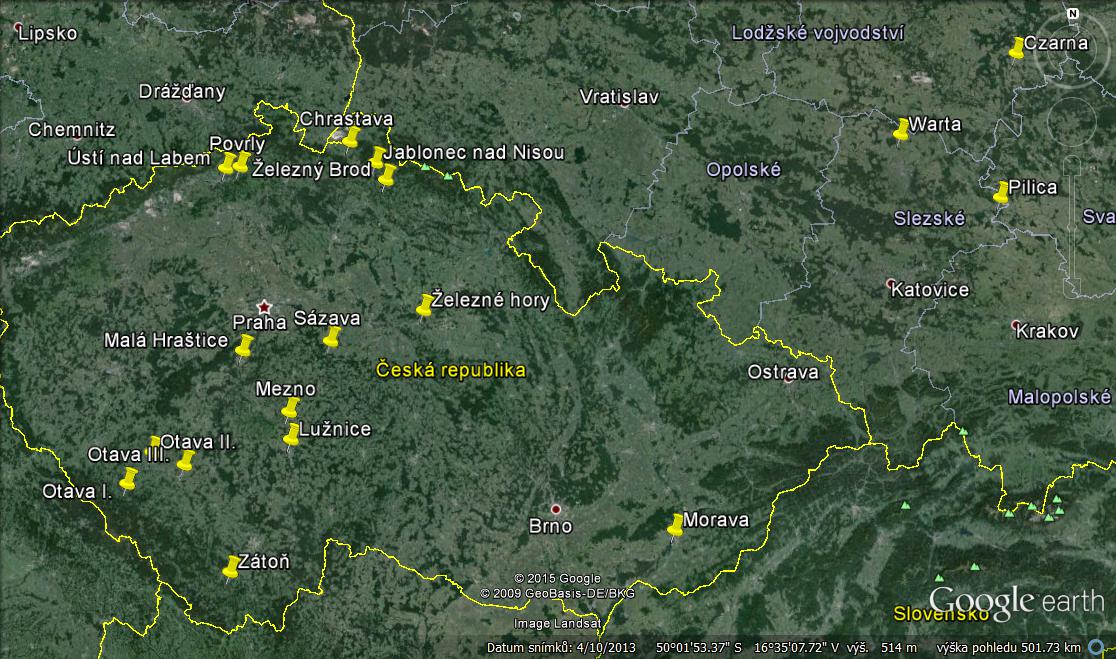Select the Praha capital star marker

(x=264, y=305)
